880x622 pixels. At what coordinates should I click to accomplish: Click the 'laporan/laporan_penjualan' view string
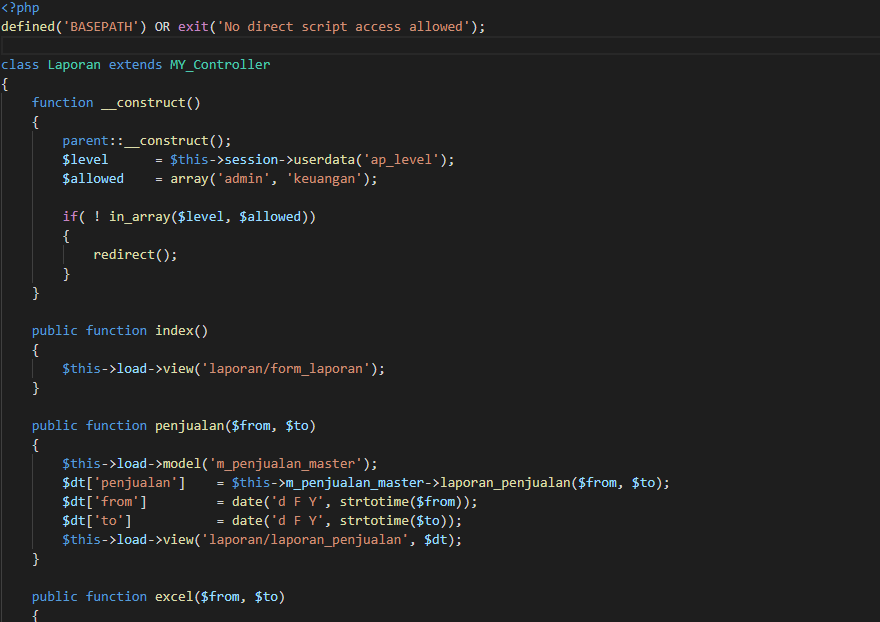click(305, 540)
